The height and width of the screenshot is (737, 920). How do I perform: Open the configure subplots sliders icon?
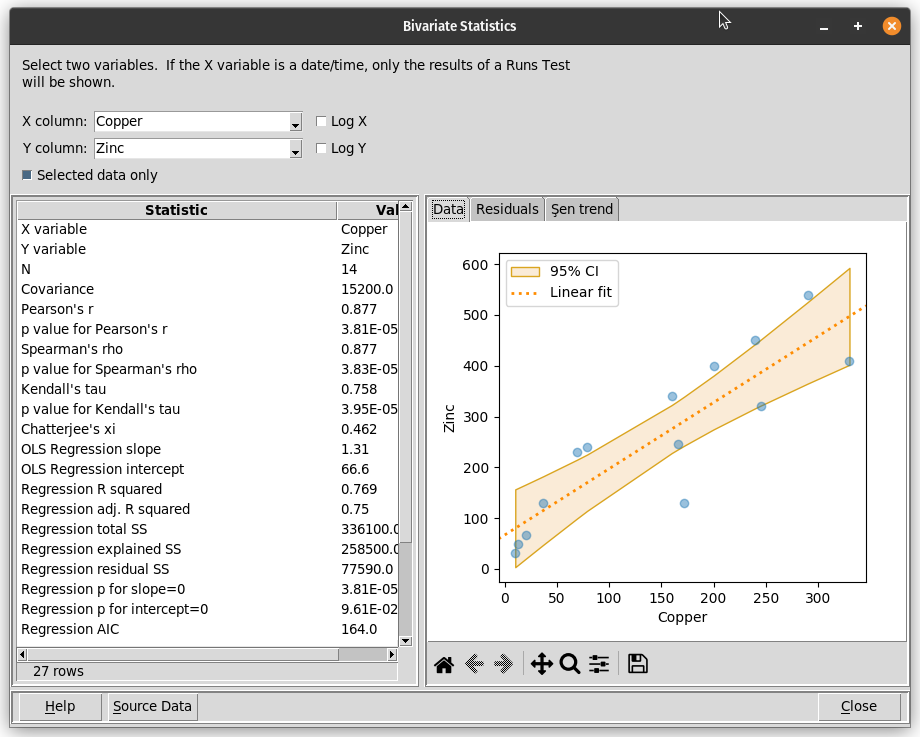599,664
